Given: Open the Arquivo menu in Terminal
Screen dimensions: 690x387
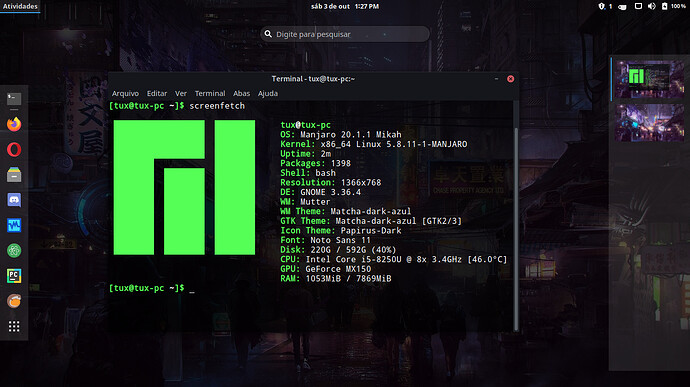Looking at the screenshot, I should (125, 93).
